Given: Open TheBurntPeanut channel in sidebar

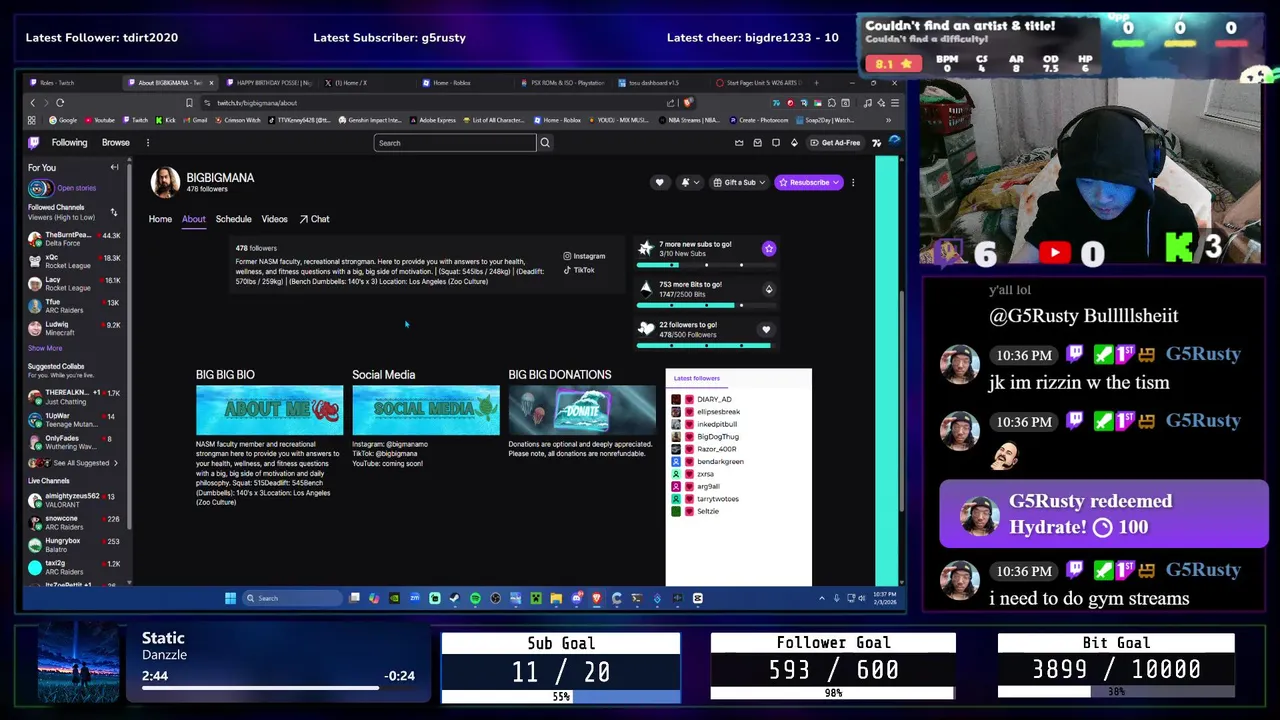Looking at the screenshot, I should pos(75,240).
